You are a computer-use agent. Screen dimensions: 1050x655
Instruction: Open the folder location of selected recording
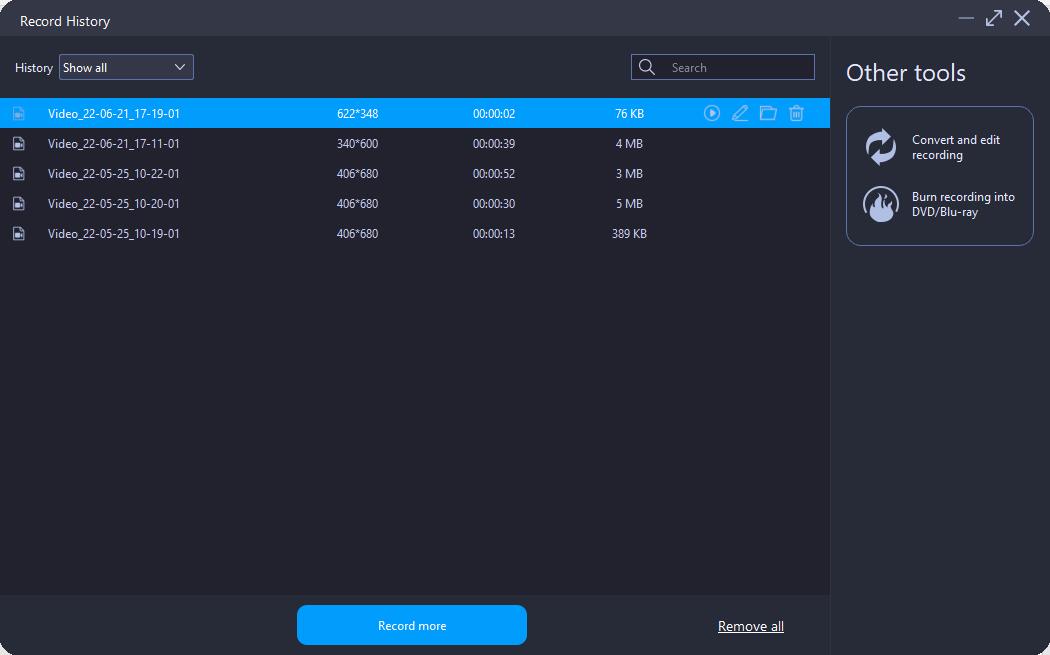coord(768,113)
